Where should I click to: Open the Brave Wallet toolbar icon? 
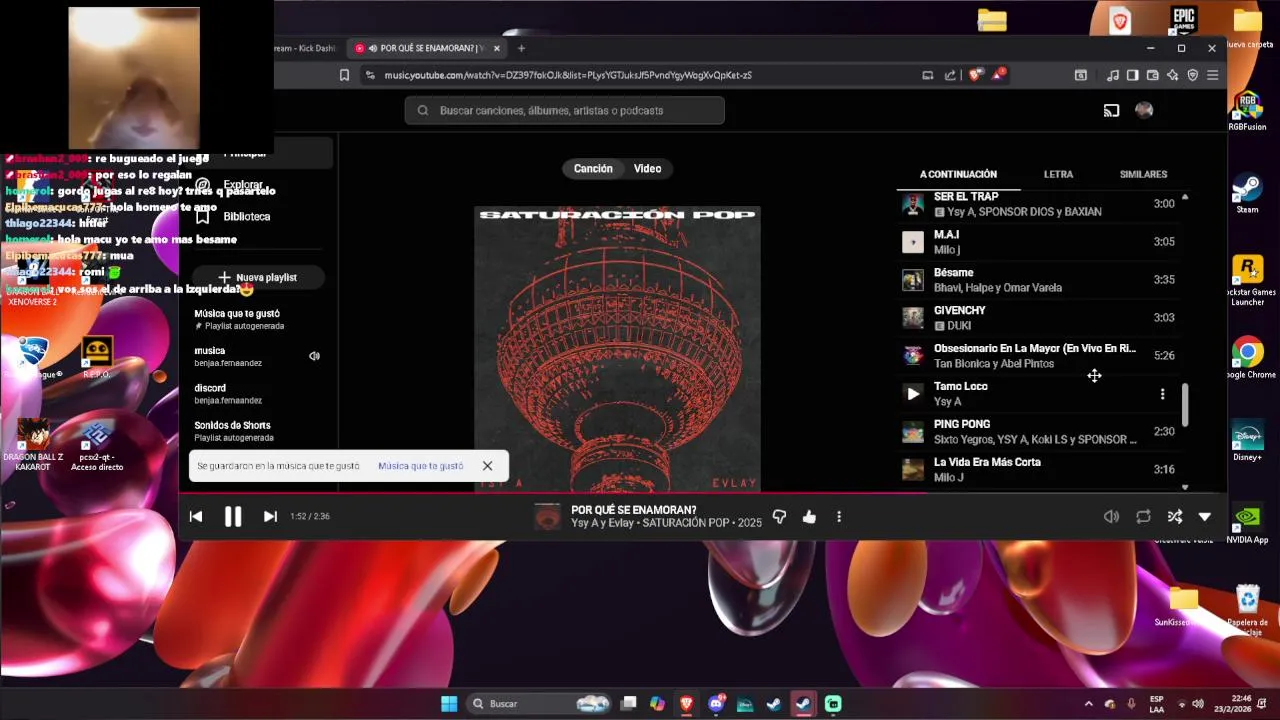pyautogui.click(x=1153, y=75)
